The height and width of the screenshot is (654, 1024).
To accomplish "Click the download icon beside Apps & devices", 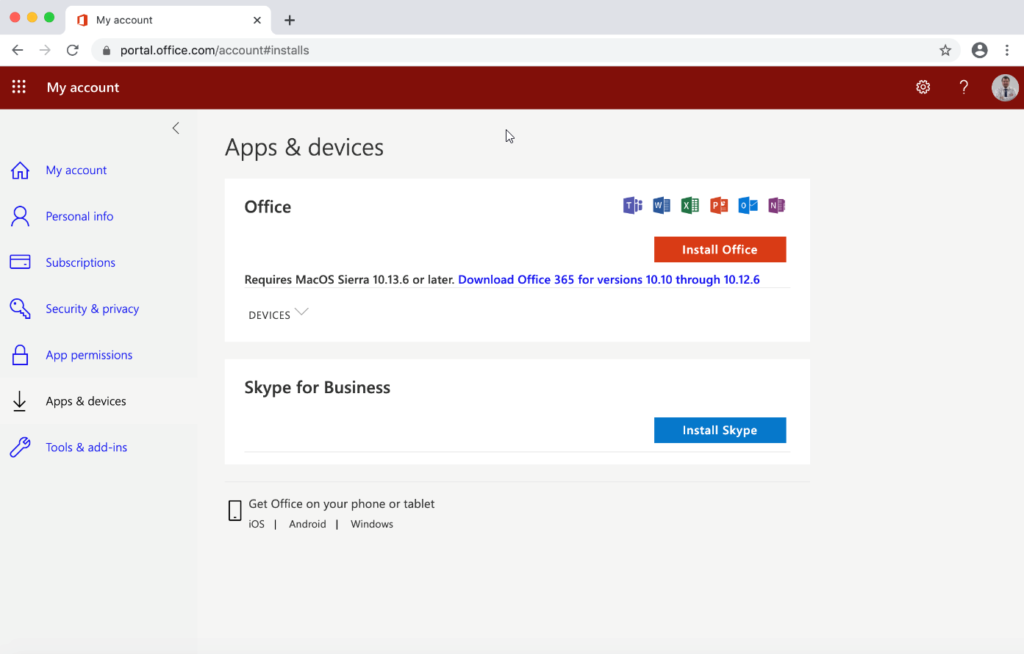I will click(20, 401).
